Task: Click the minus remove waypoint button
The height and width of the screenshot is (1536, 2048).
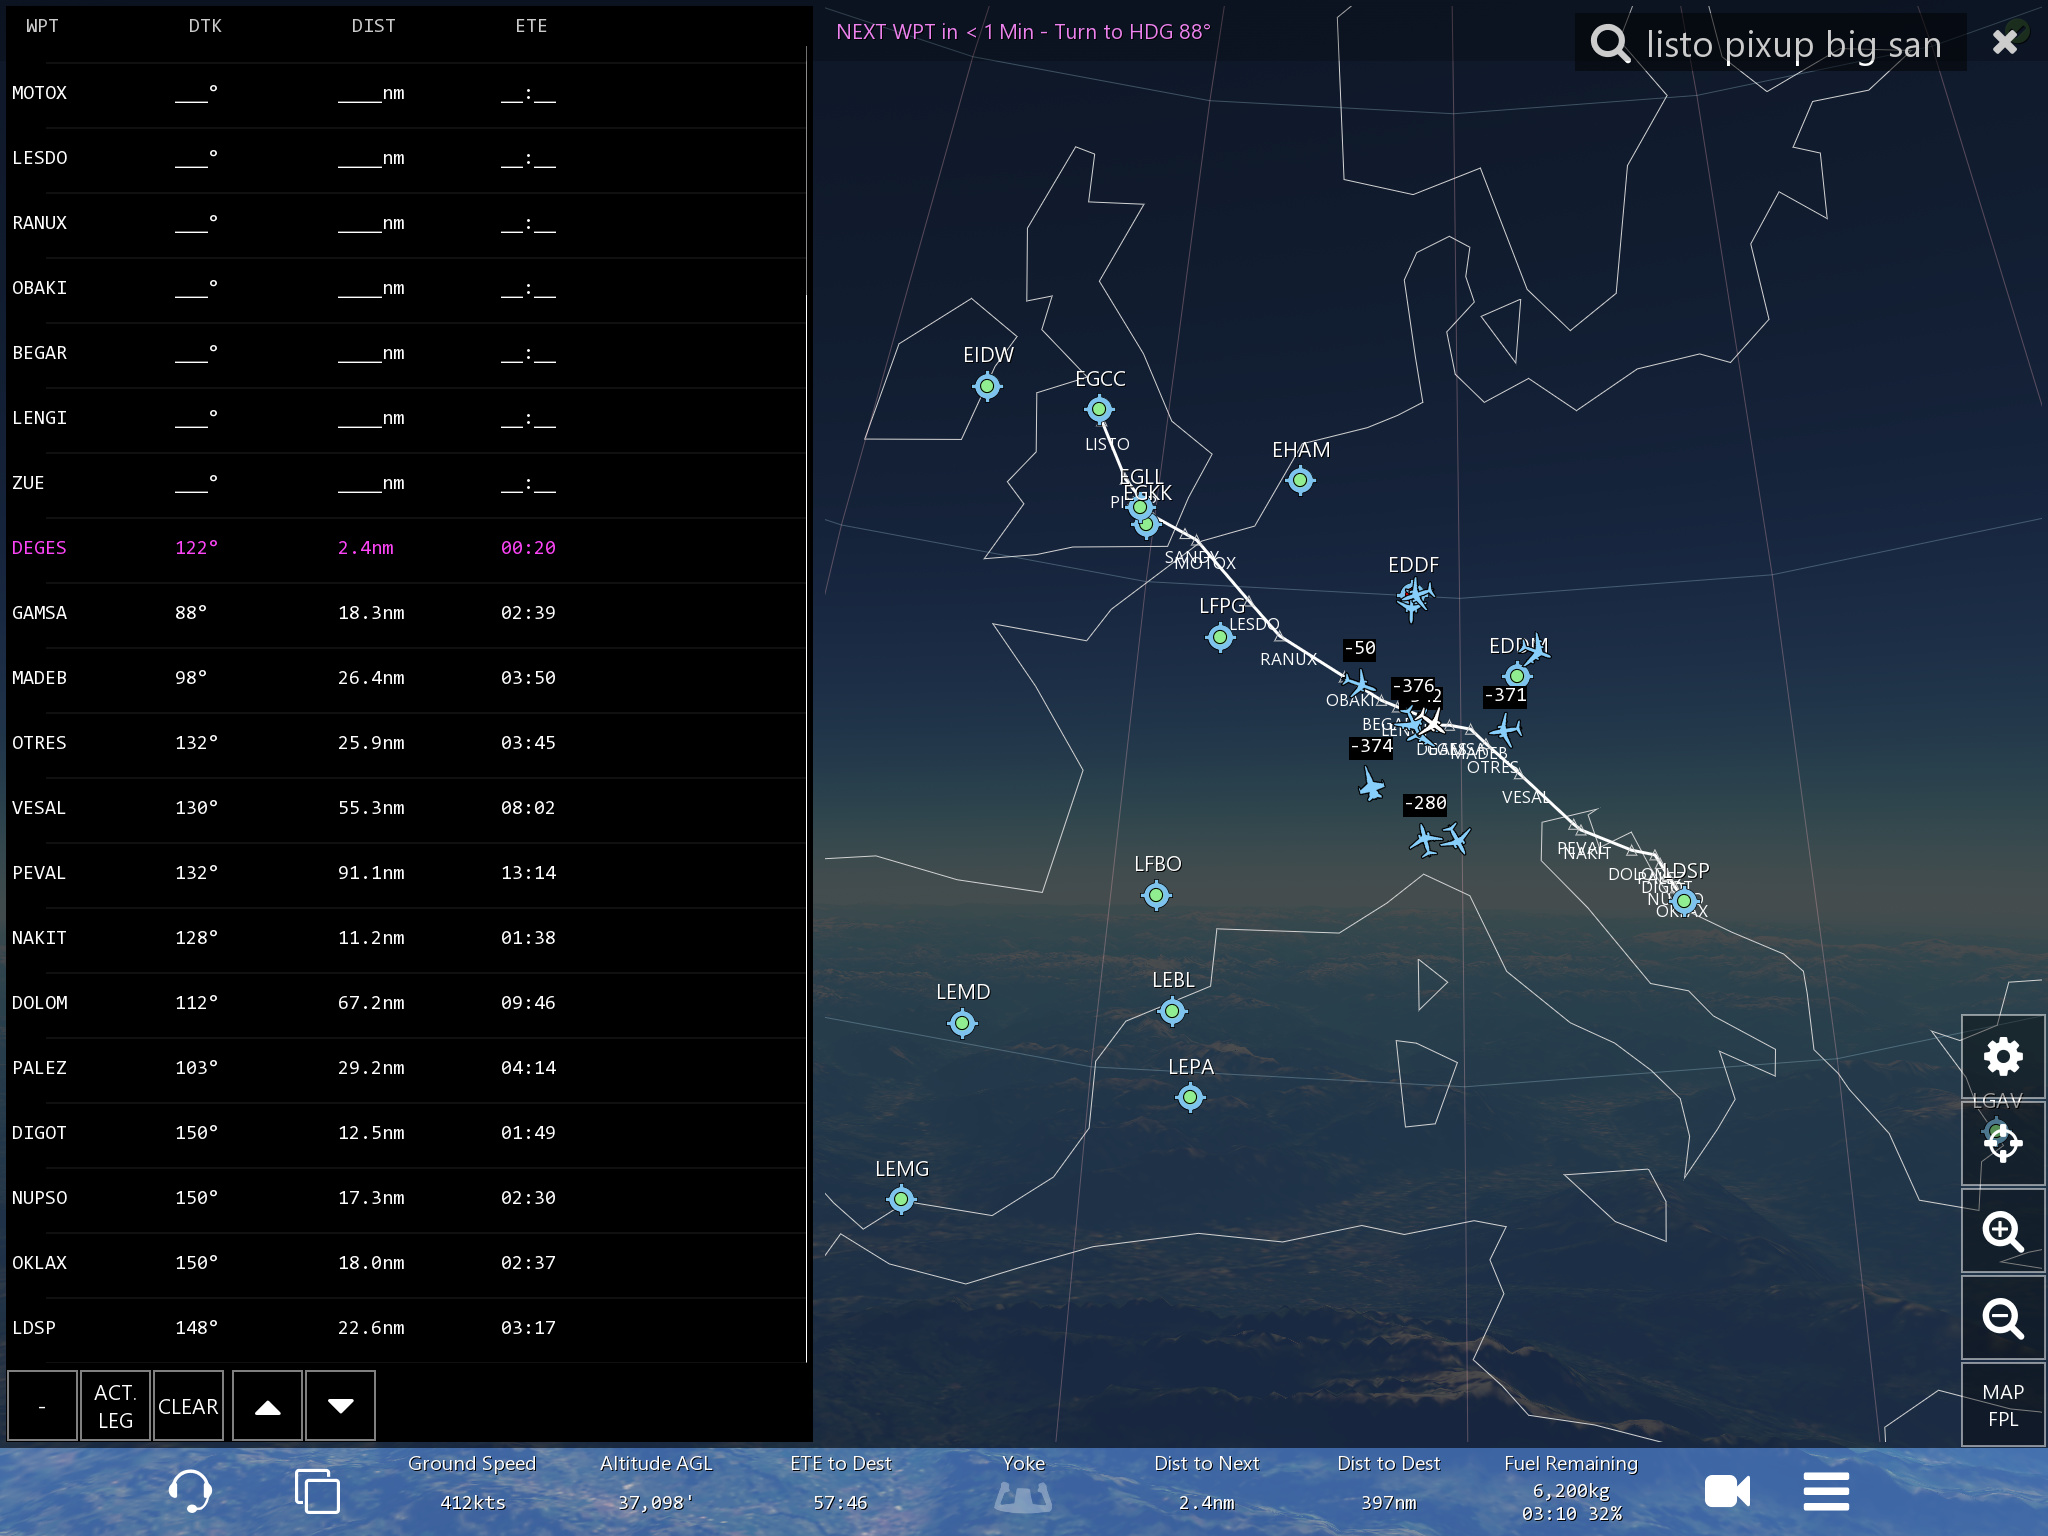Action: pyautogui.click(x=42, y=1406)
